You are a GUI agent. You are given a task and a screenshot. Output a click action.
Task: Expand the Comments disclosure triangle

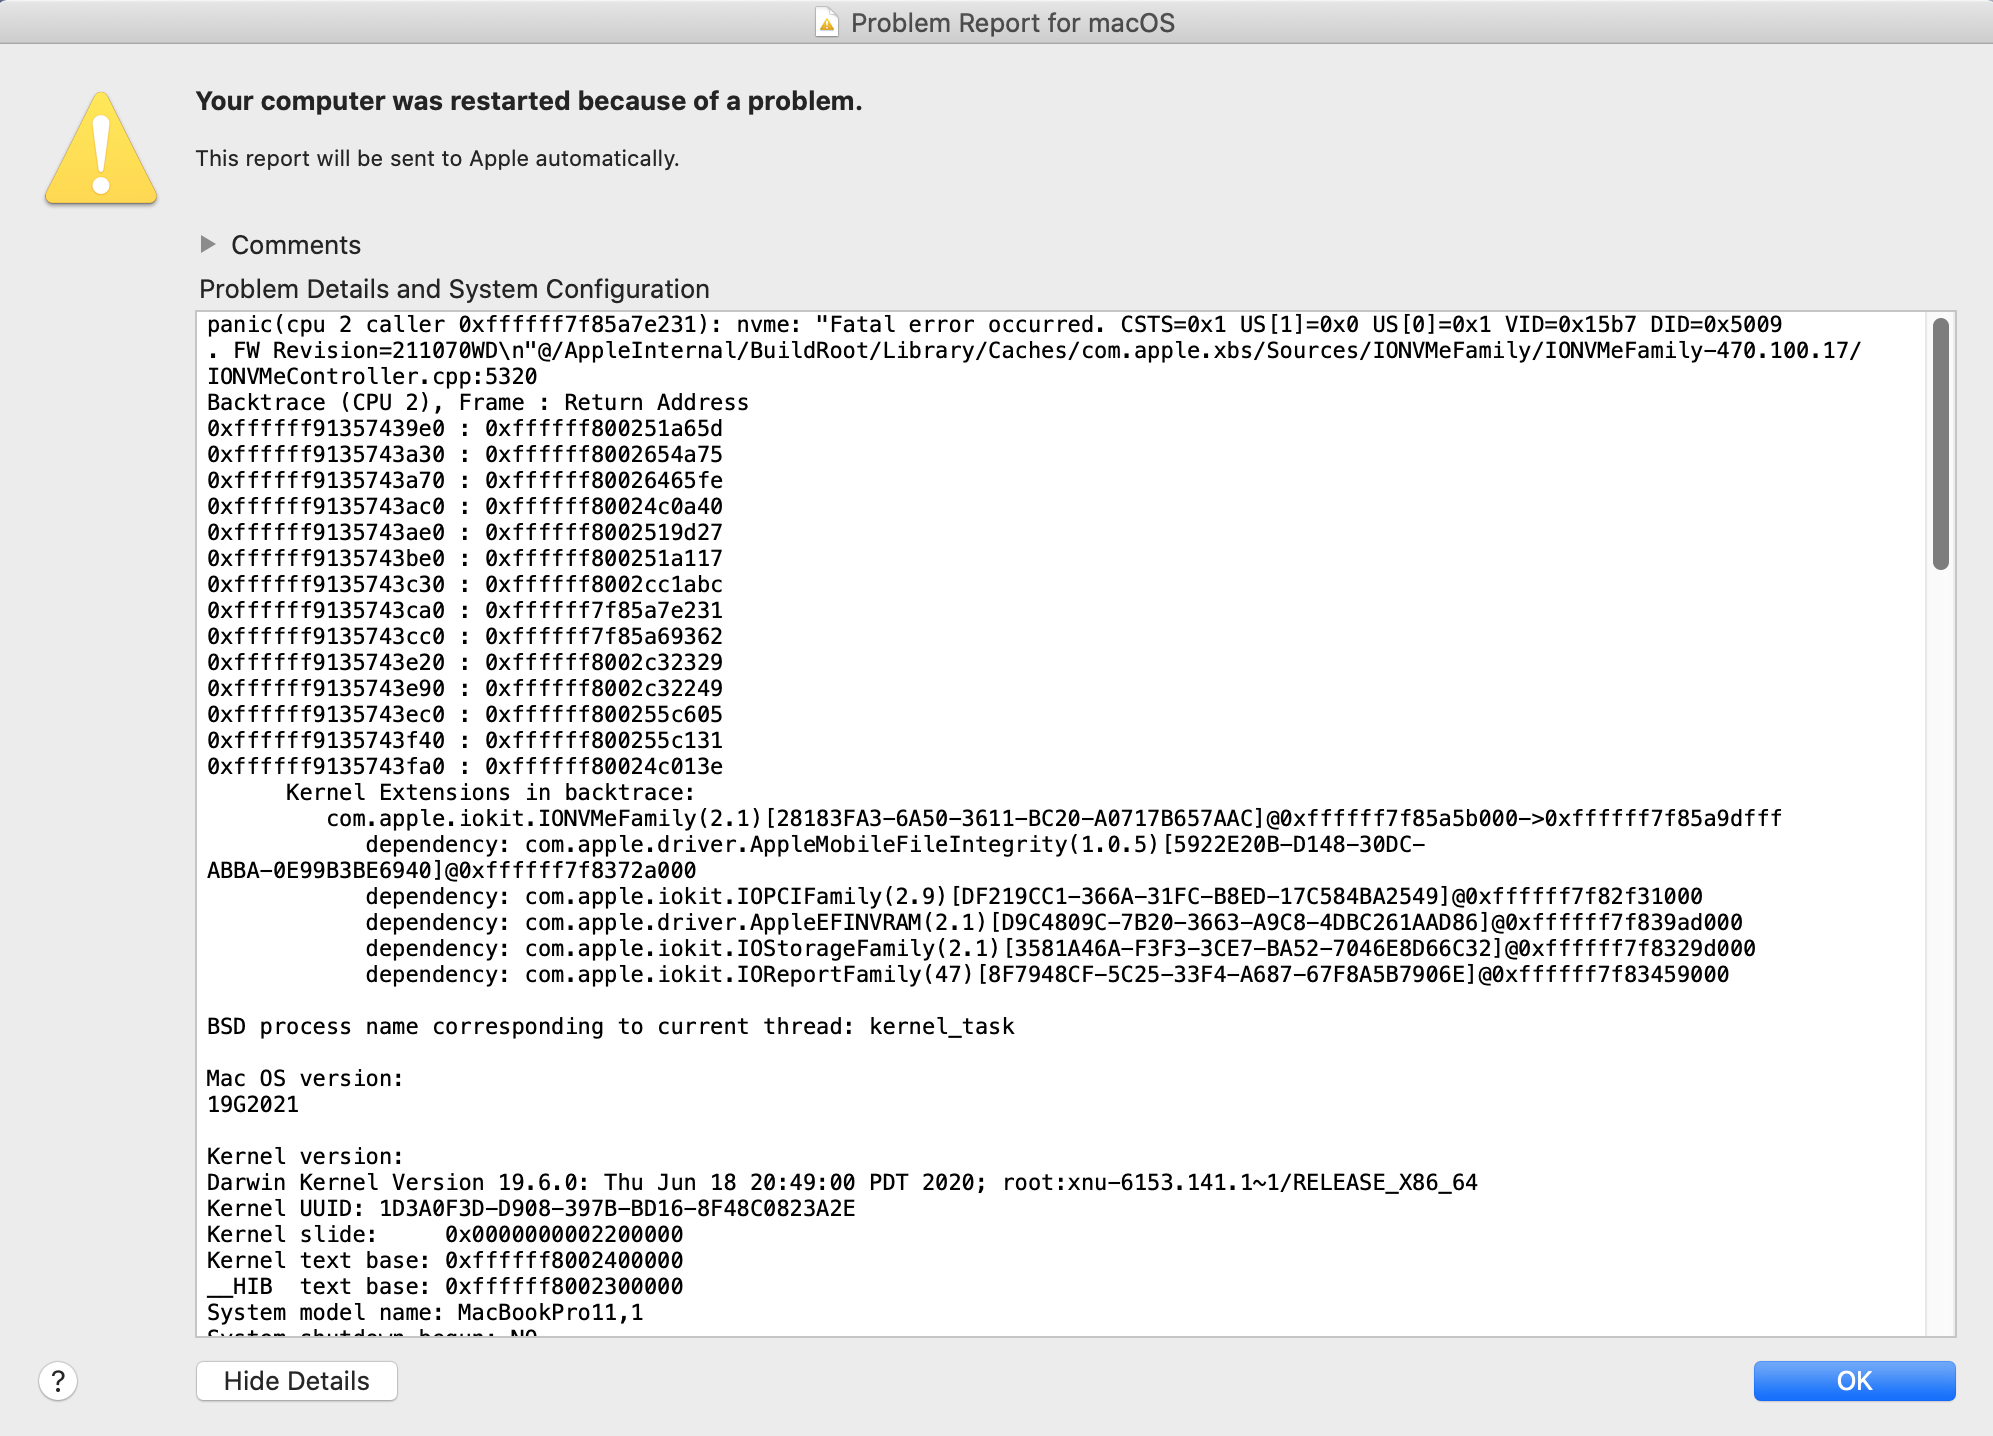click(208, 244)
